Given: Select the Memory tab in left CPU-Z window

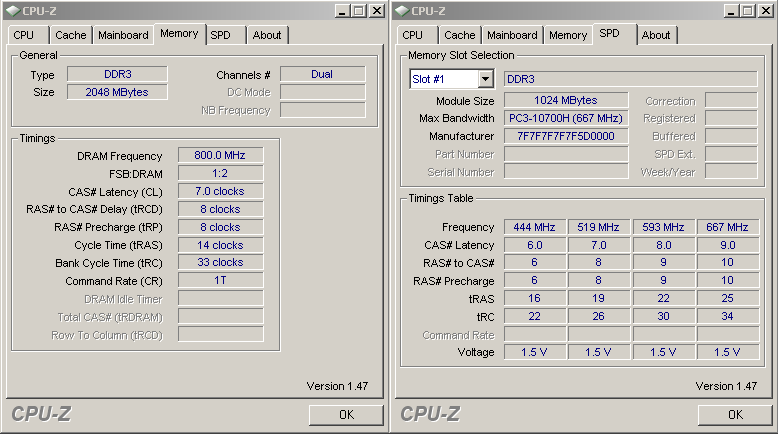Looking at the screenshot, I should (x=179, y=34).
